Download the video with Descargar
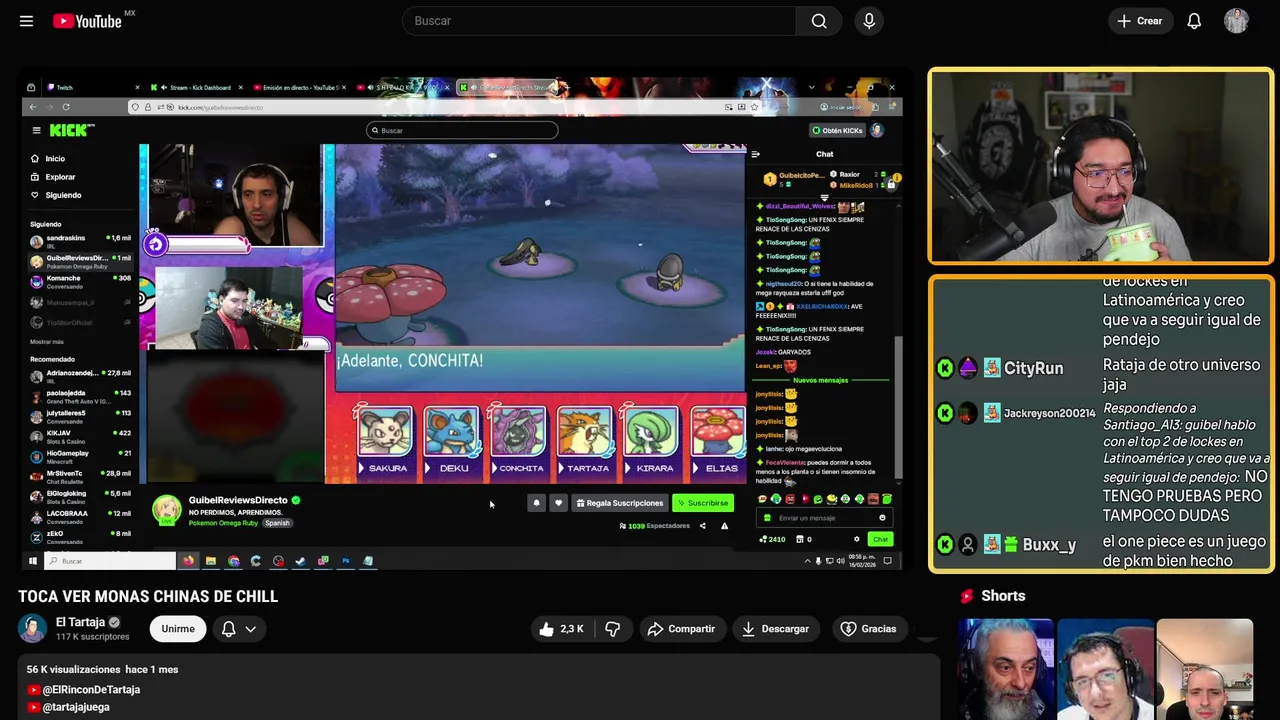The height and width of the screenshot is (720, 1280). click(x=775, y=629)
